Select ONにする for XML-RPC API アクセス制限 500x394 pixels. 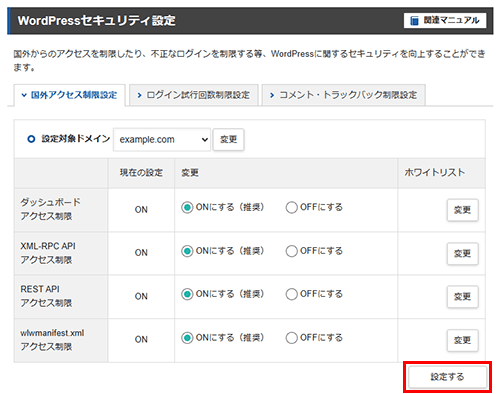[187, 251]
